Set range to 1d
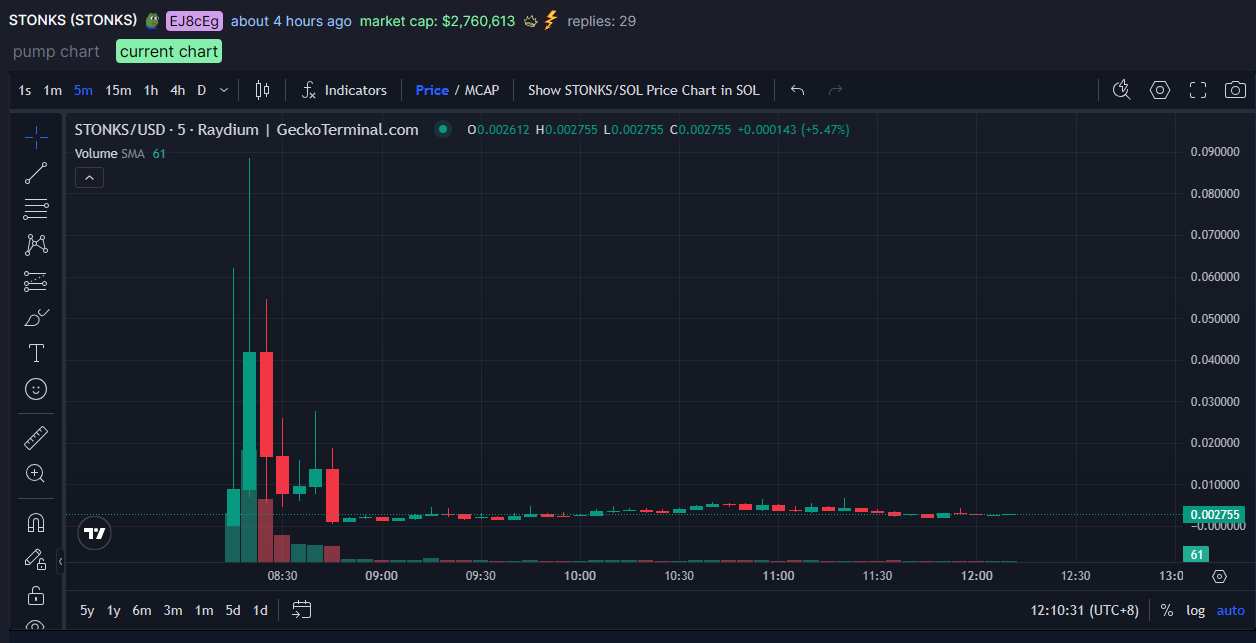This screenshot has width=1256, height=643. coord(260,610)
